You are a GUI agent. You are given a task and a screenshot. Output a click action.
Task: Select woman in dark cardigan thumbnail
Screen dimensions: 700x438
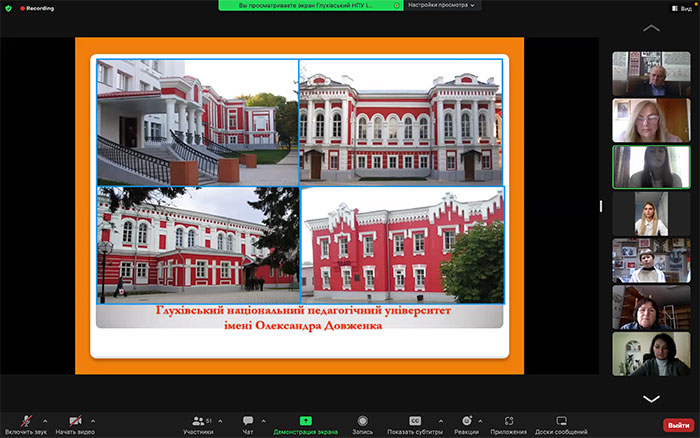click(651, 354)
